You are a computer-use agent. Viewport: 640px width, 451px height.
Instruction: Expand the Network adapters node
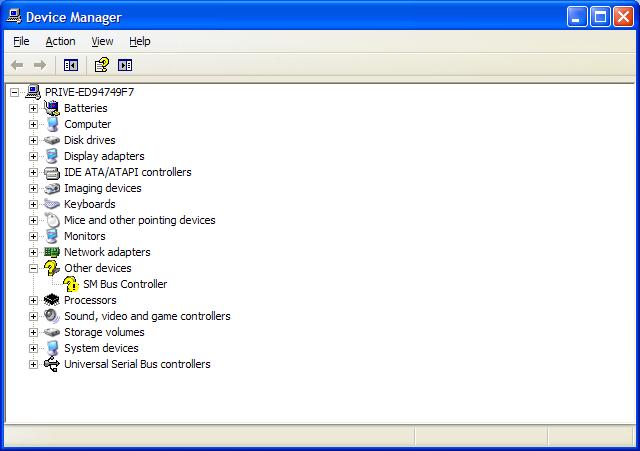[33, 252]
